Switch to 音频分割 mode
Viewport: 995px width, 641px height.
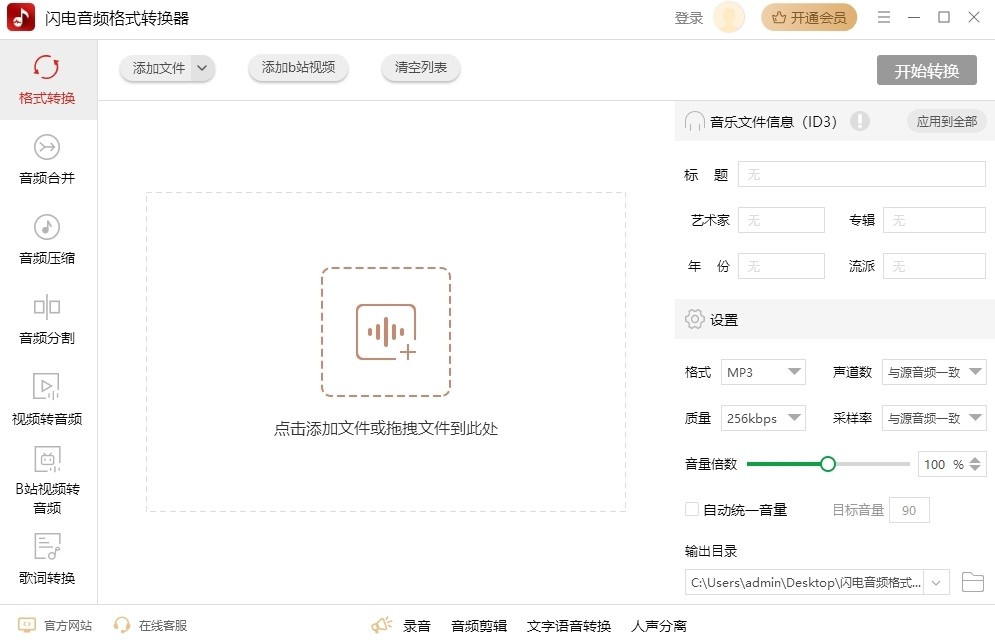click(46, 320)
